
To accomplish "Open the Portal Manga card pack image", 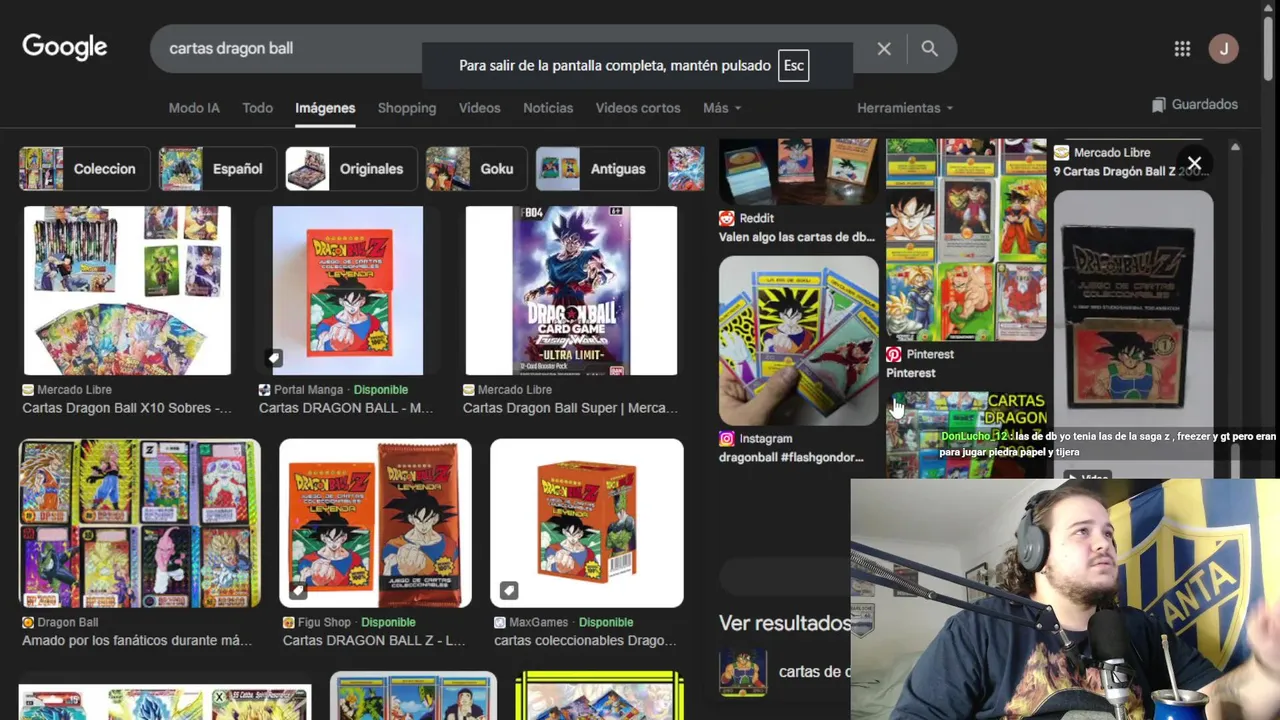I will (348, 290).
